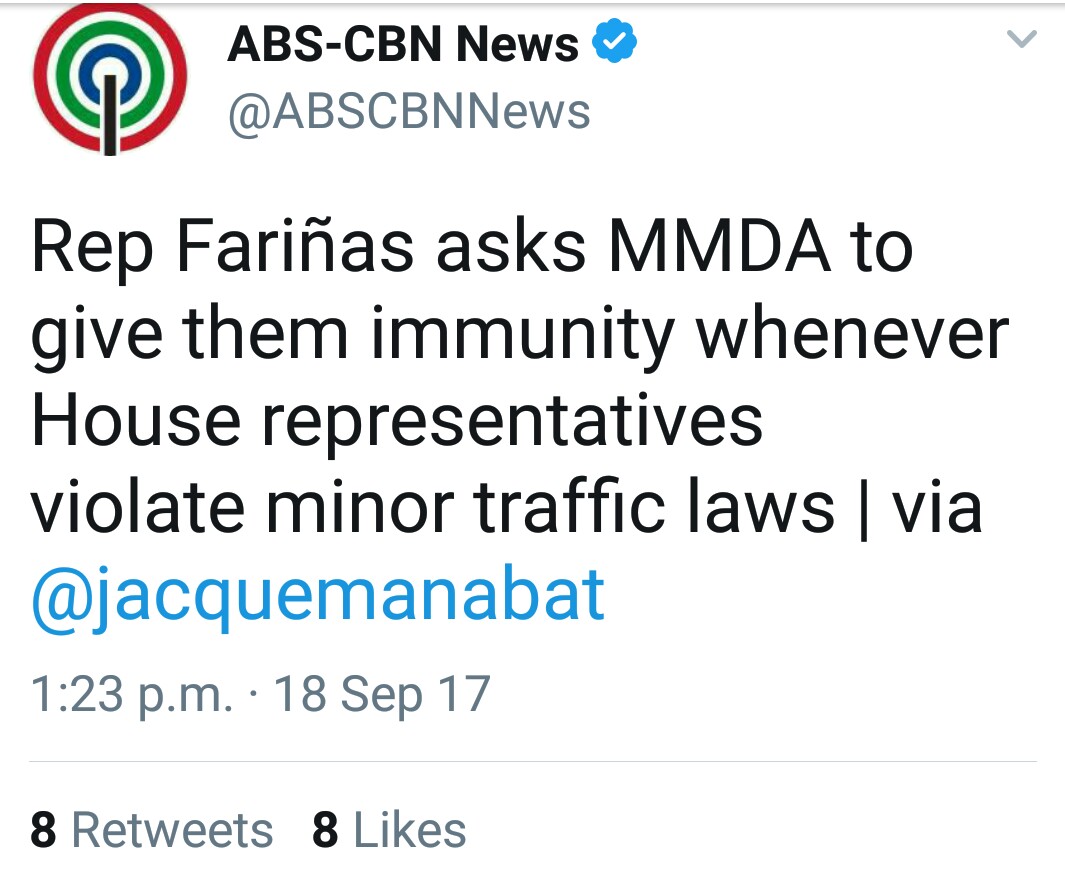Viewport: 1065px width, 871px height.
Task: Click the House representatives text line
Action: [x=397, y=420]
